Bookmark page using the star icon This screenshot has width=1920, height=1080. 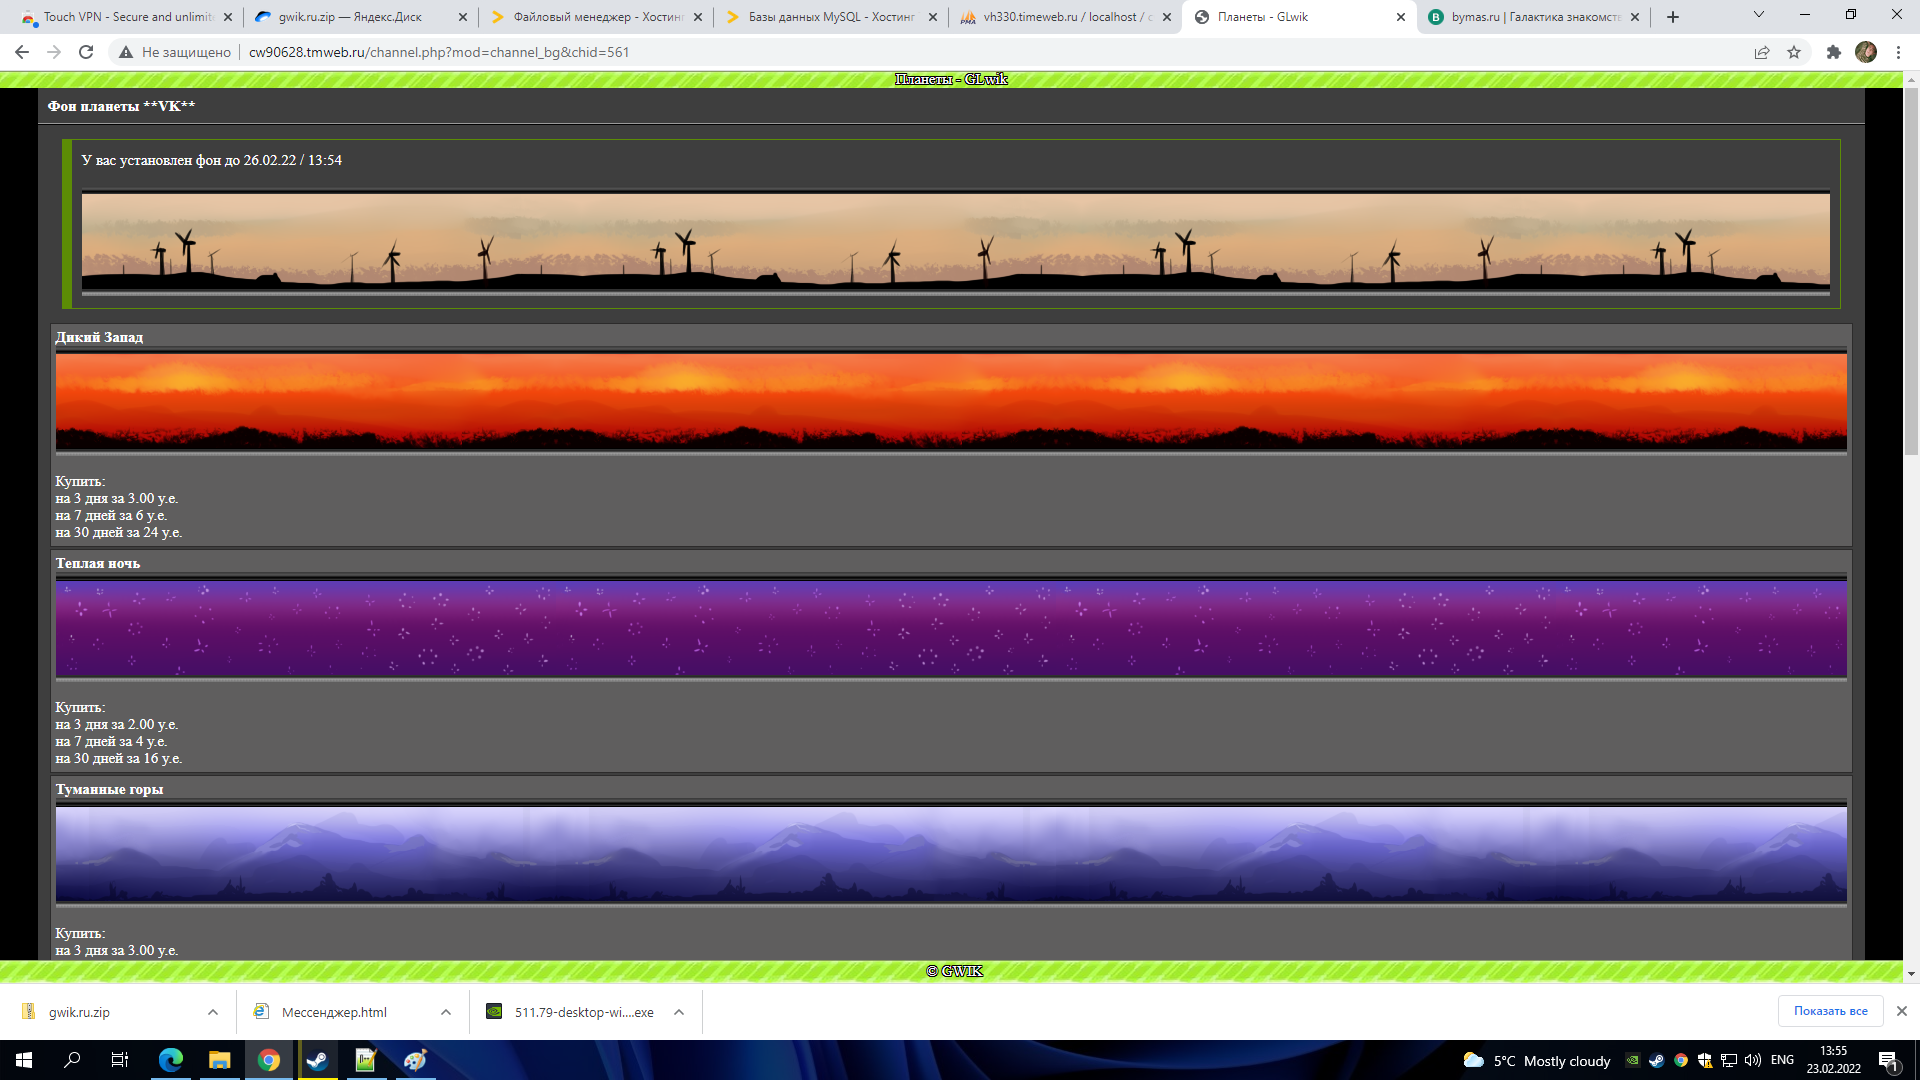pyautogui.click(x=1794, y=52)
